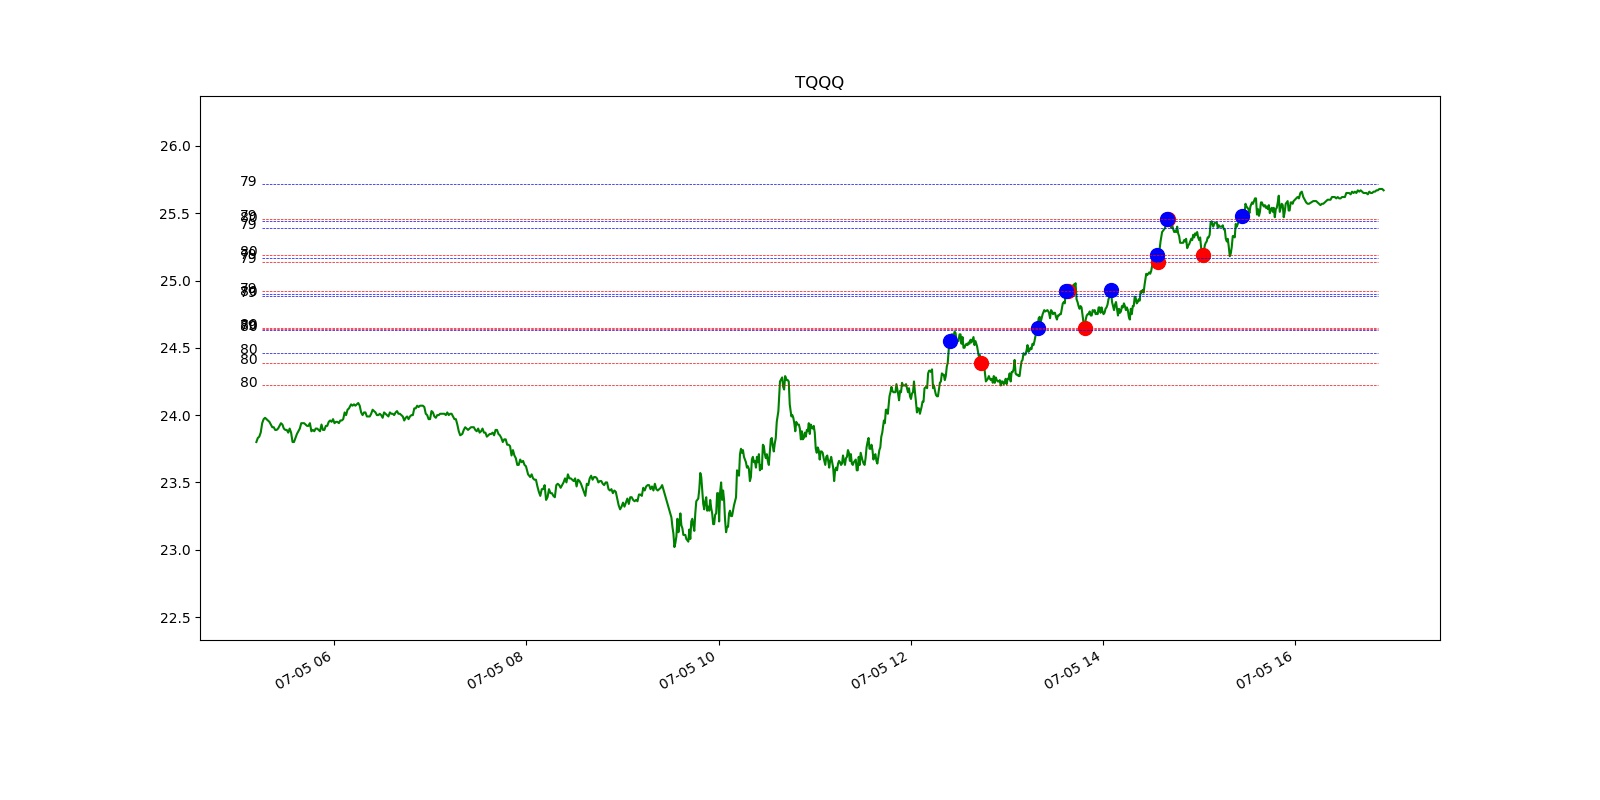Click the red marker near 24.4 after noon
This screenshot has width=1600, height=800.
click(981, 363)
